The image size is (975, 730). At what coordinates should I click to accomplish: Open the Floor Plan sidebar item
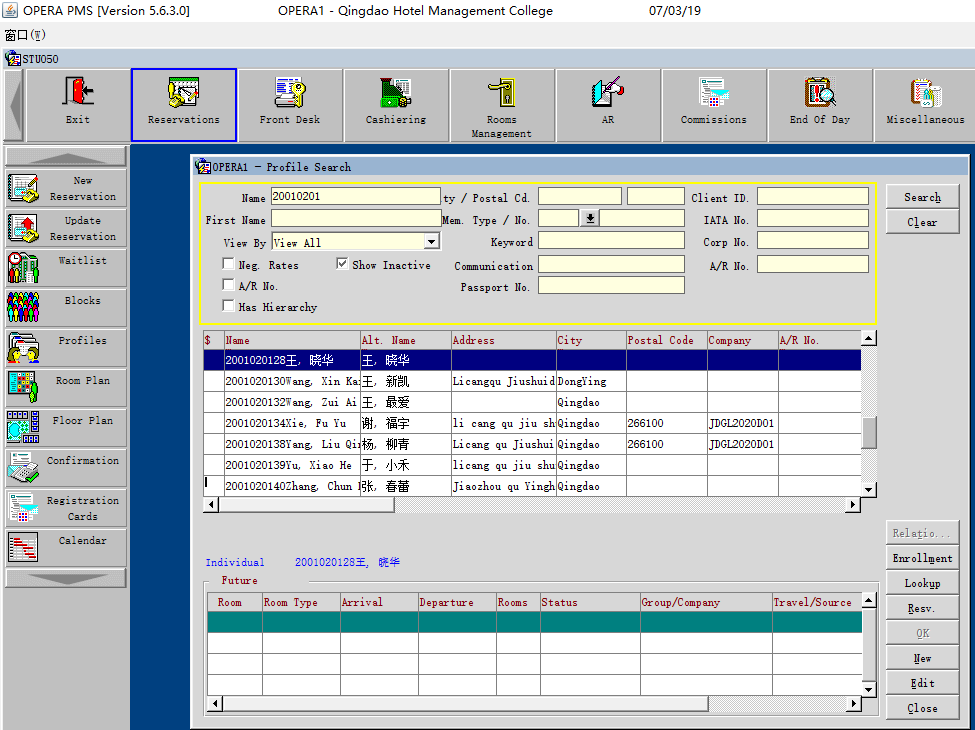(66, 428)
